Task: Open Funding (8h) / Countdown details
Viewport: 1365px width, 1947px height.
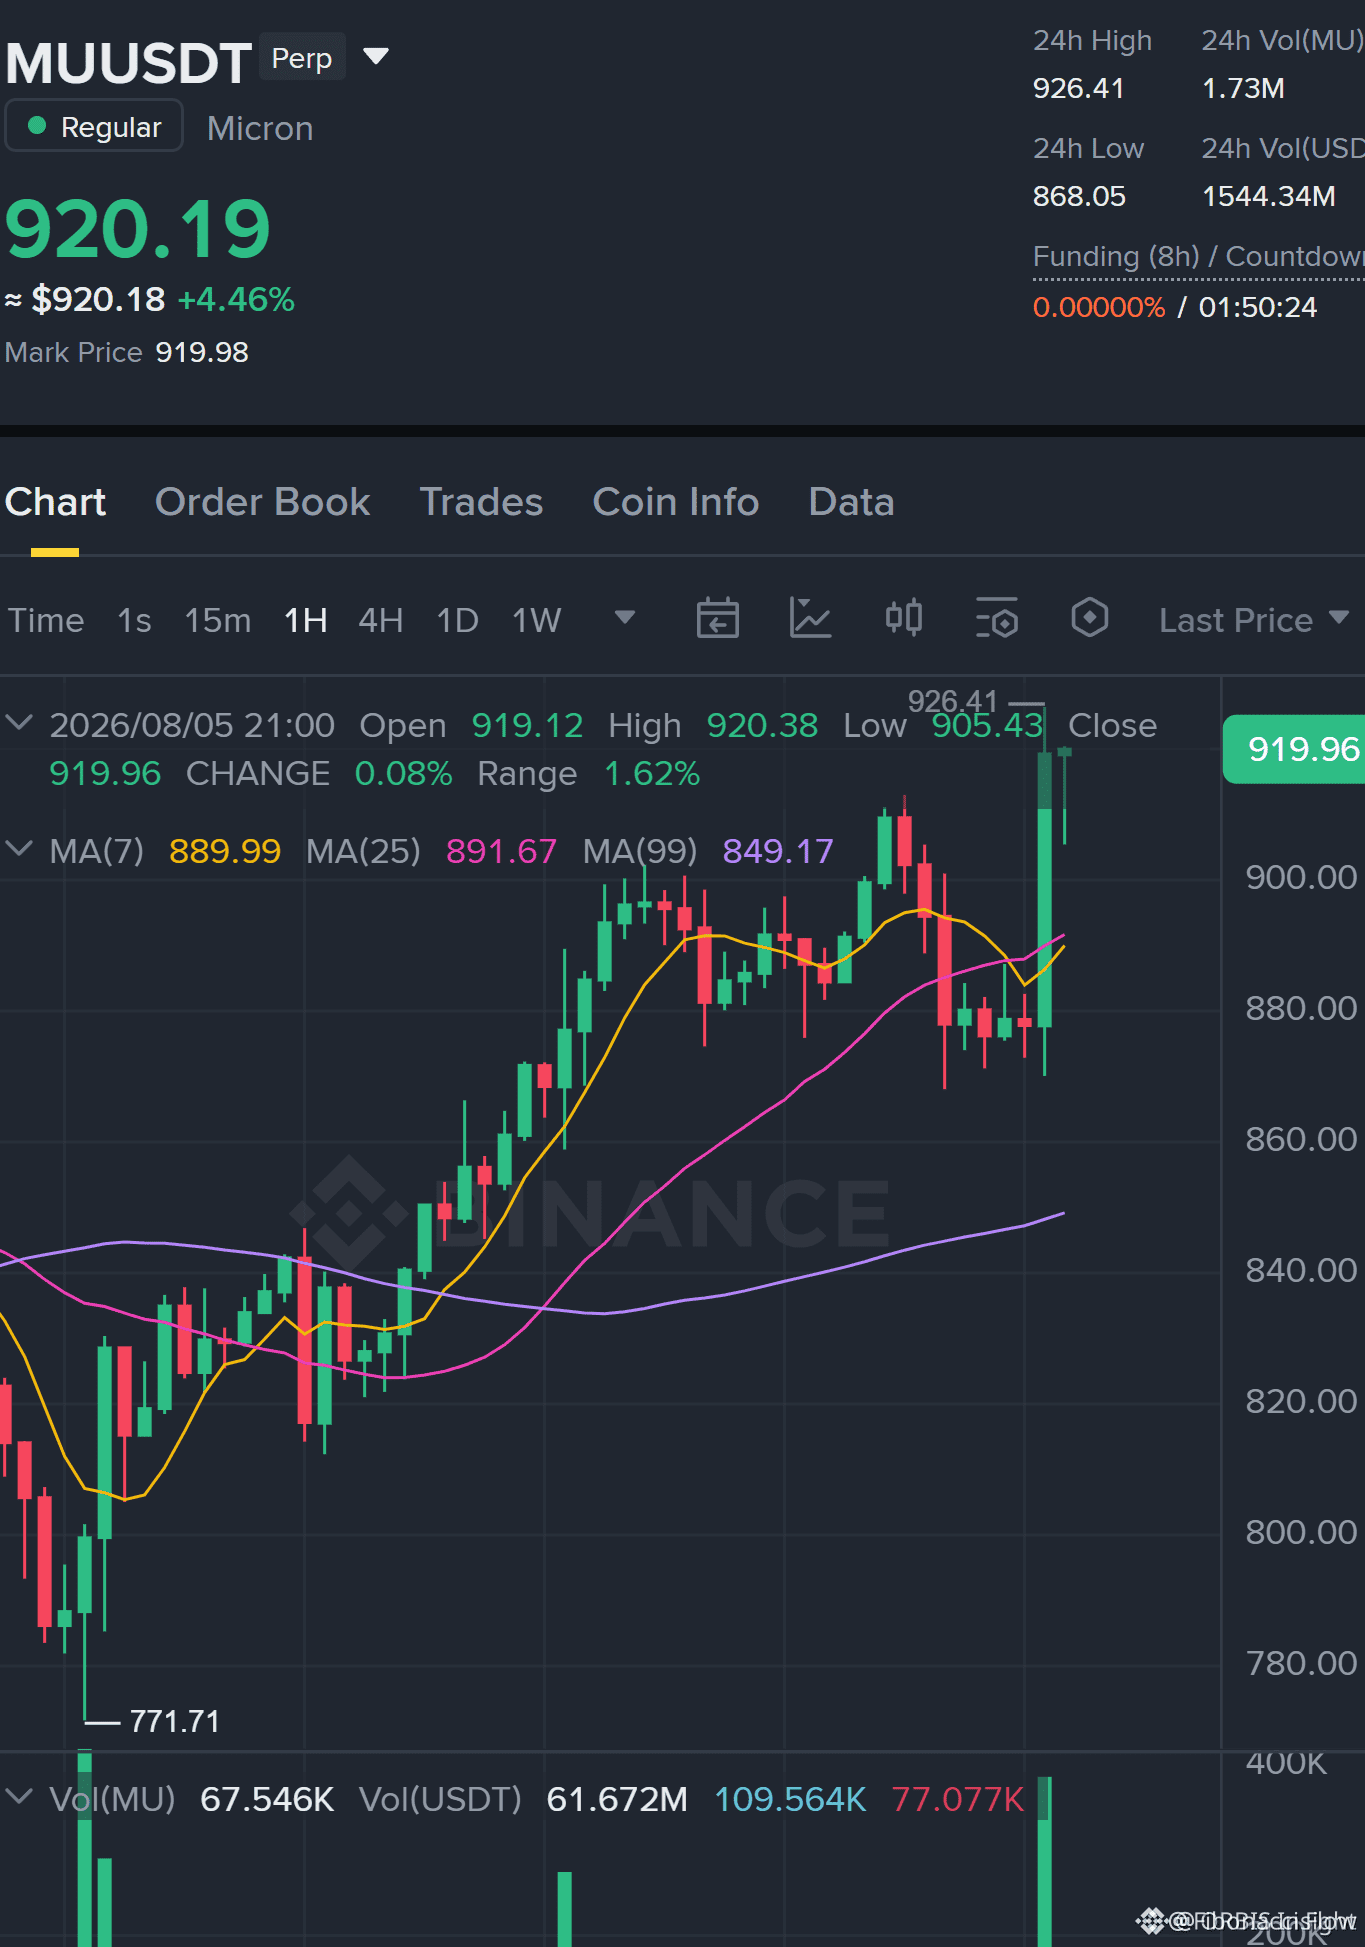Action: coord(1198,257)
